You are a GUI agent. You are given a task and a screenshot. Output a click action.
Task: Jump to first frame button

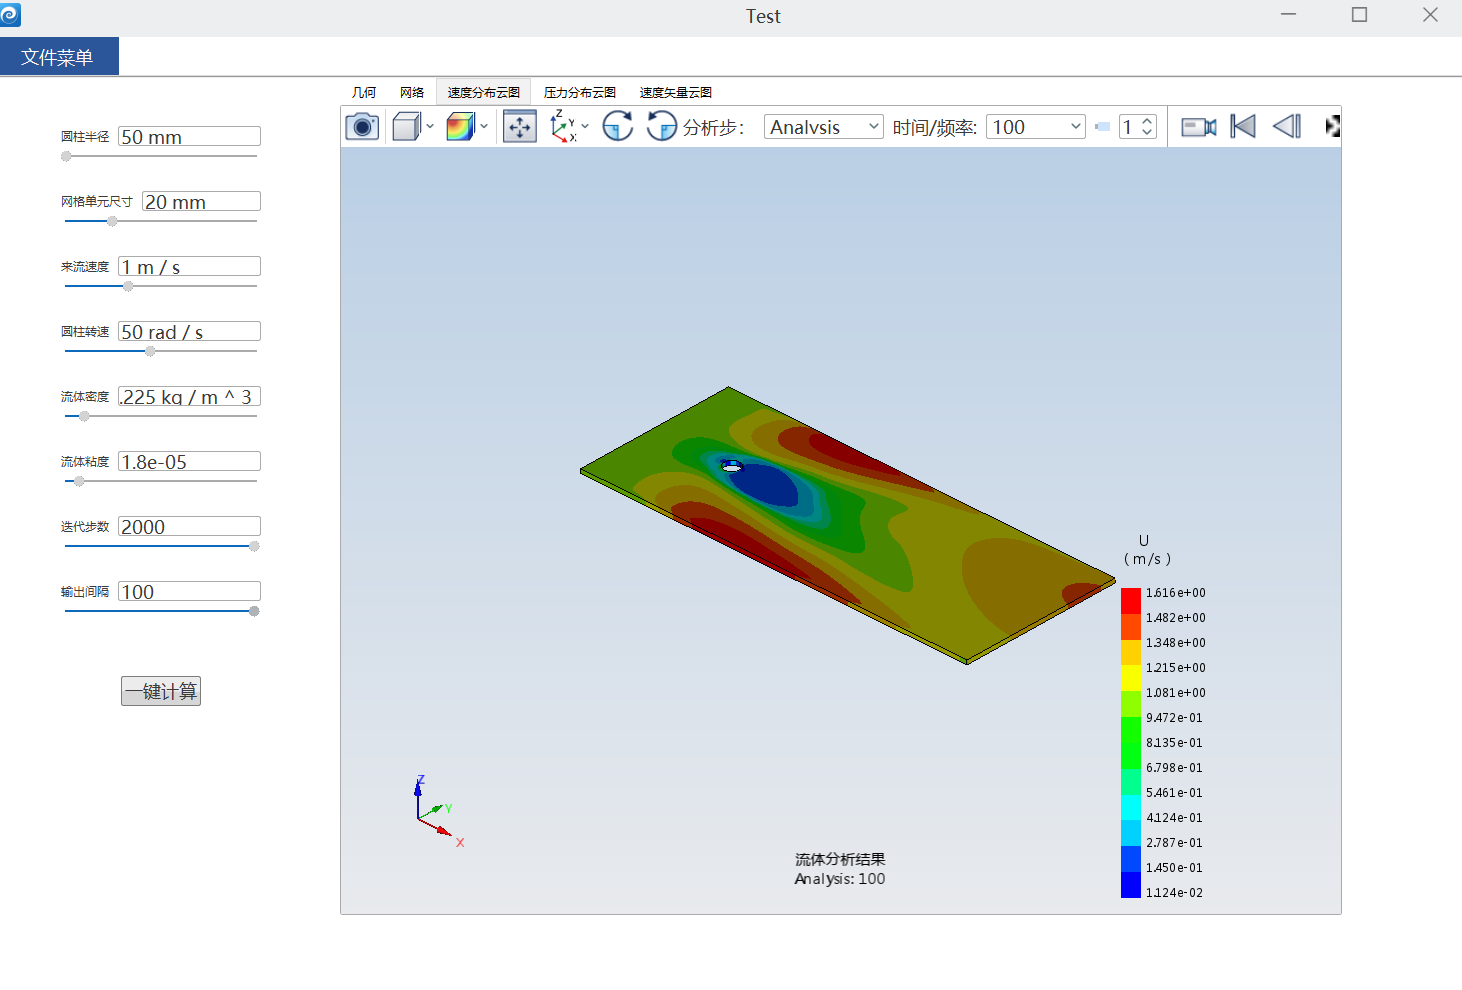[1243, 126]
